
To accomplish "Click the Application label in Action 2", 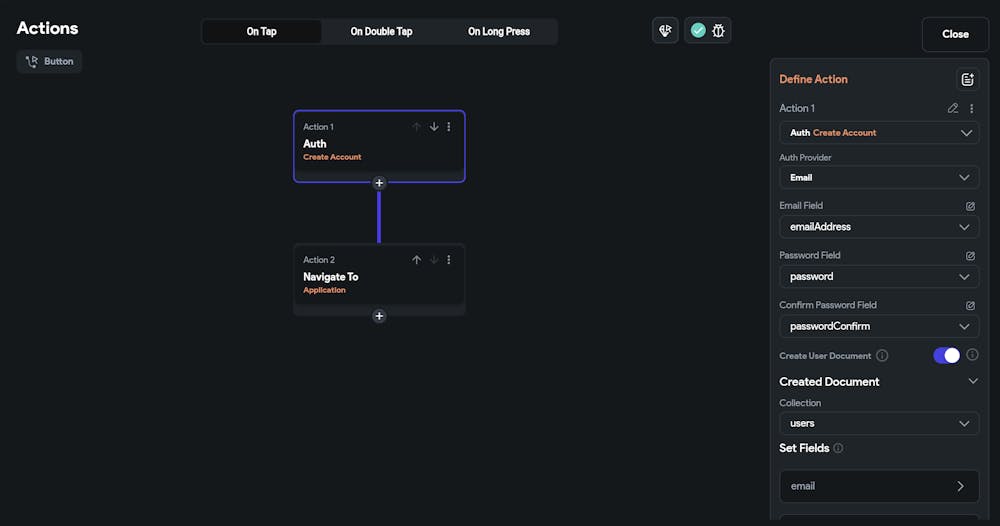I will click(x=324, y=290).
